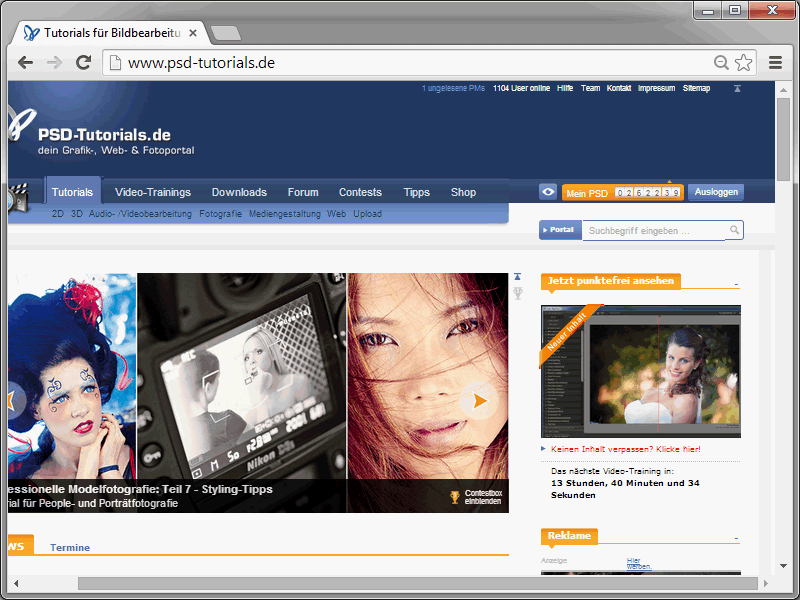Click the PSD-Tutorials.de logo

point(104,135)
